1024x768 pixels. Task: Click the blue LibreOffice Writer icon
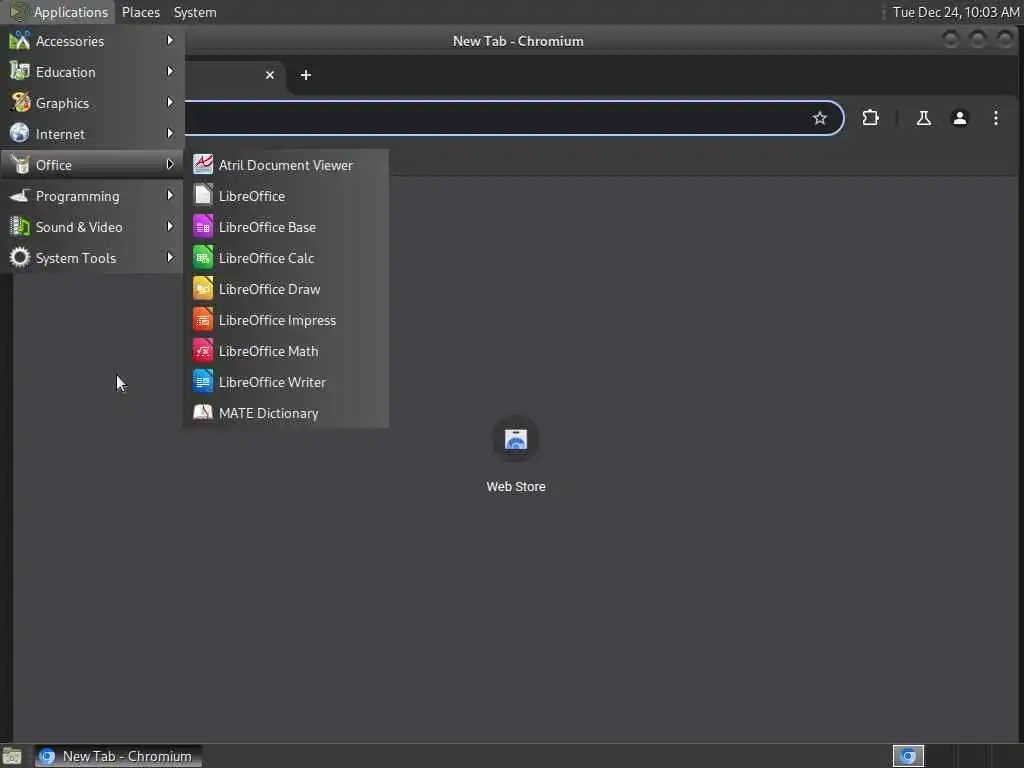tap(203, 381)
